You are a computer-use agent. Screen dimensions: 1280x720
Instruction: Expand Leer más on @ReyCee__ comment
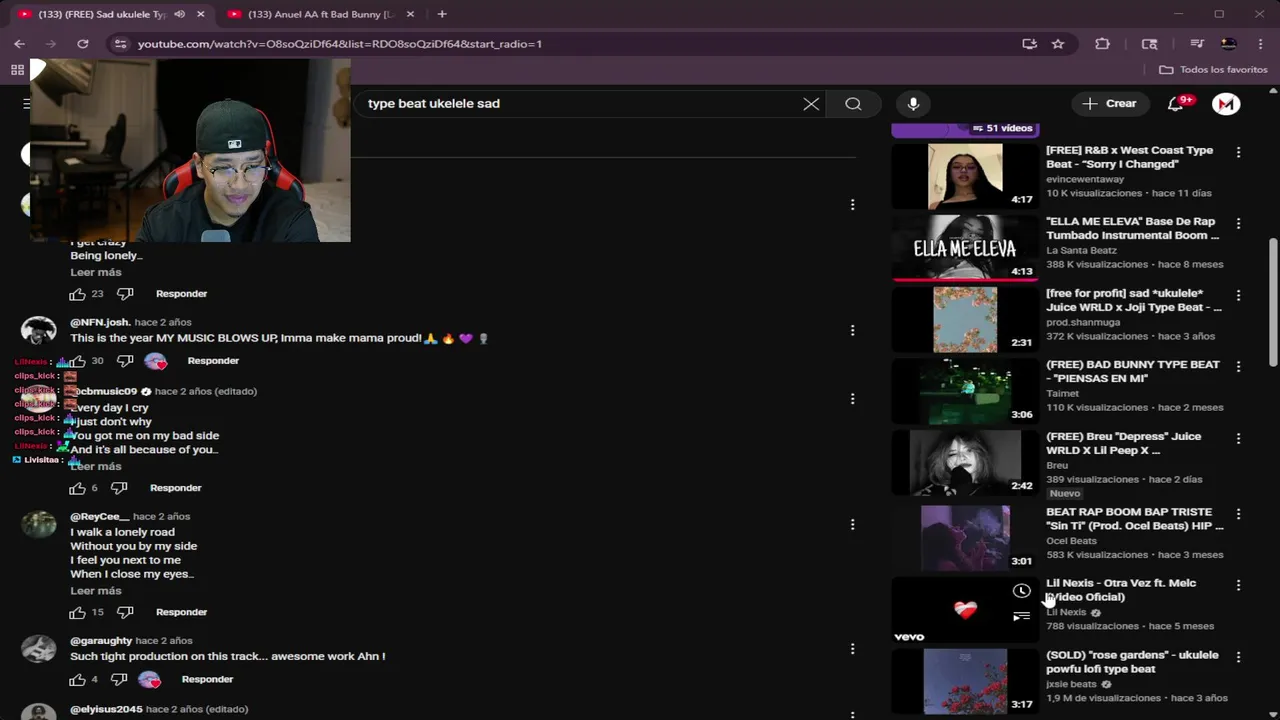96,591
